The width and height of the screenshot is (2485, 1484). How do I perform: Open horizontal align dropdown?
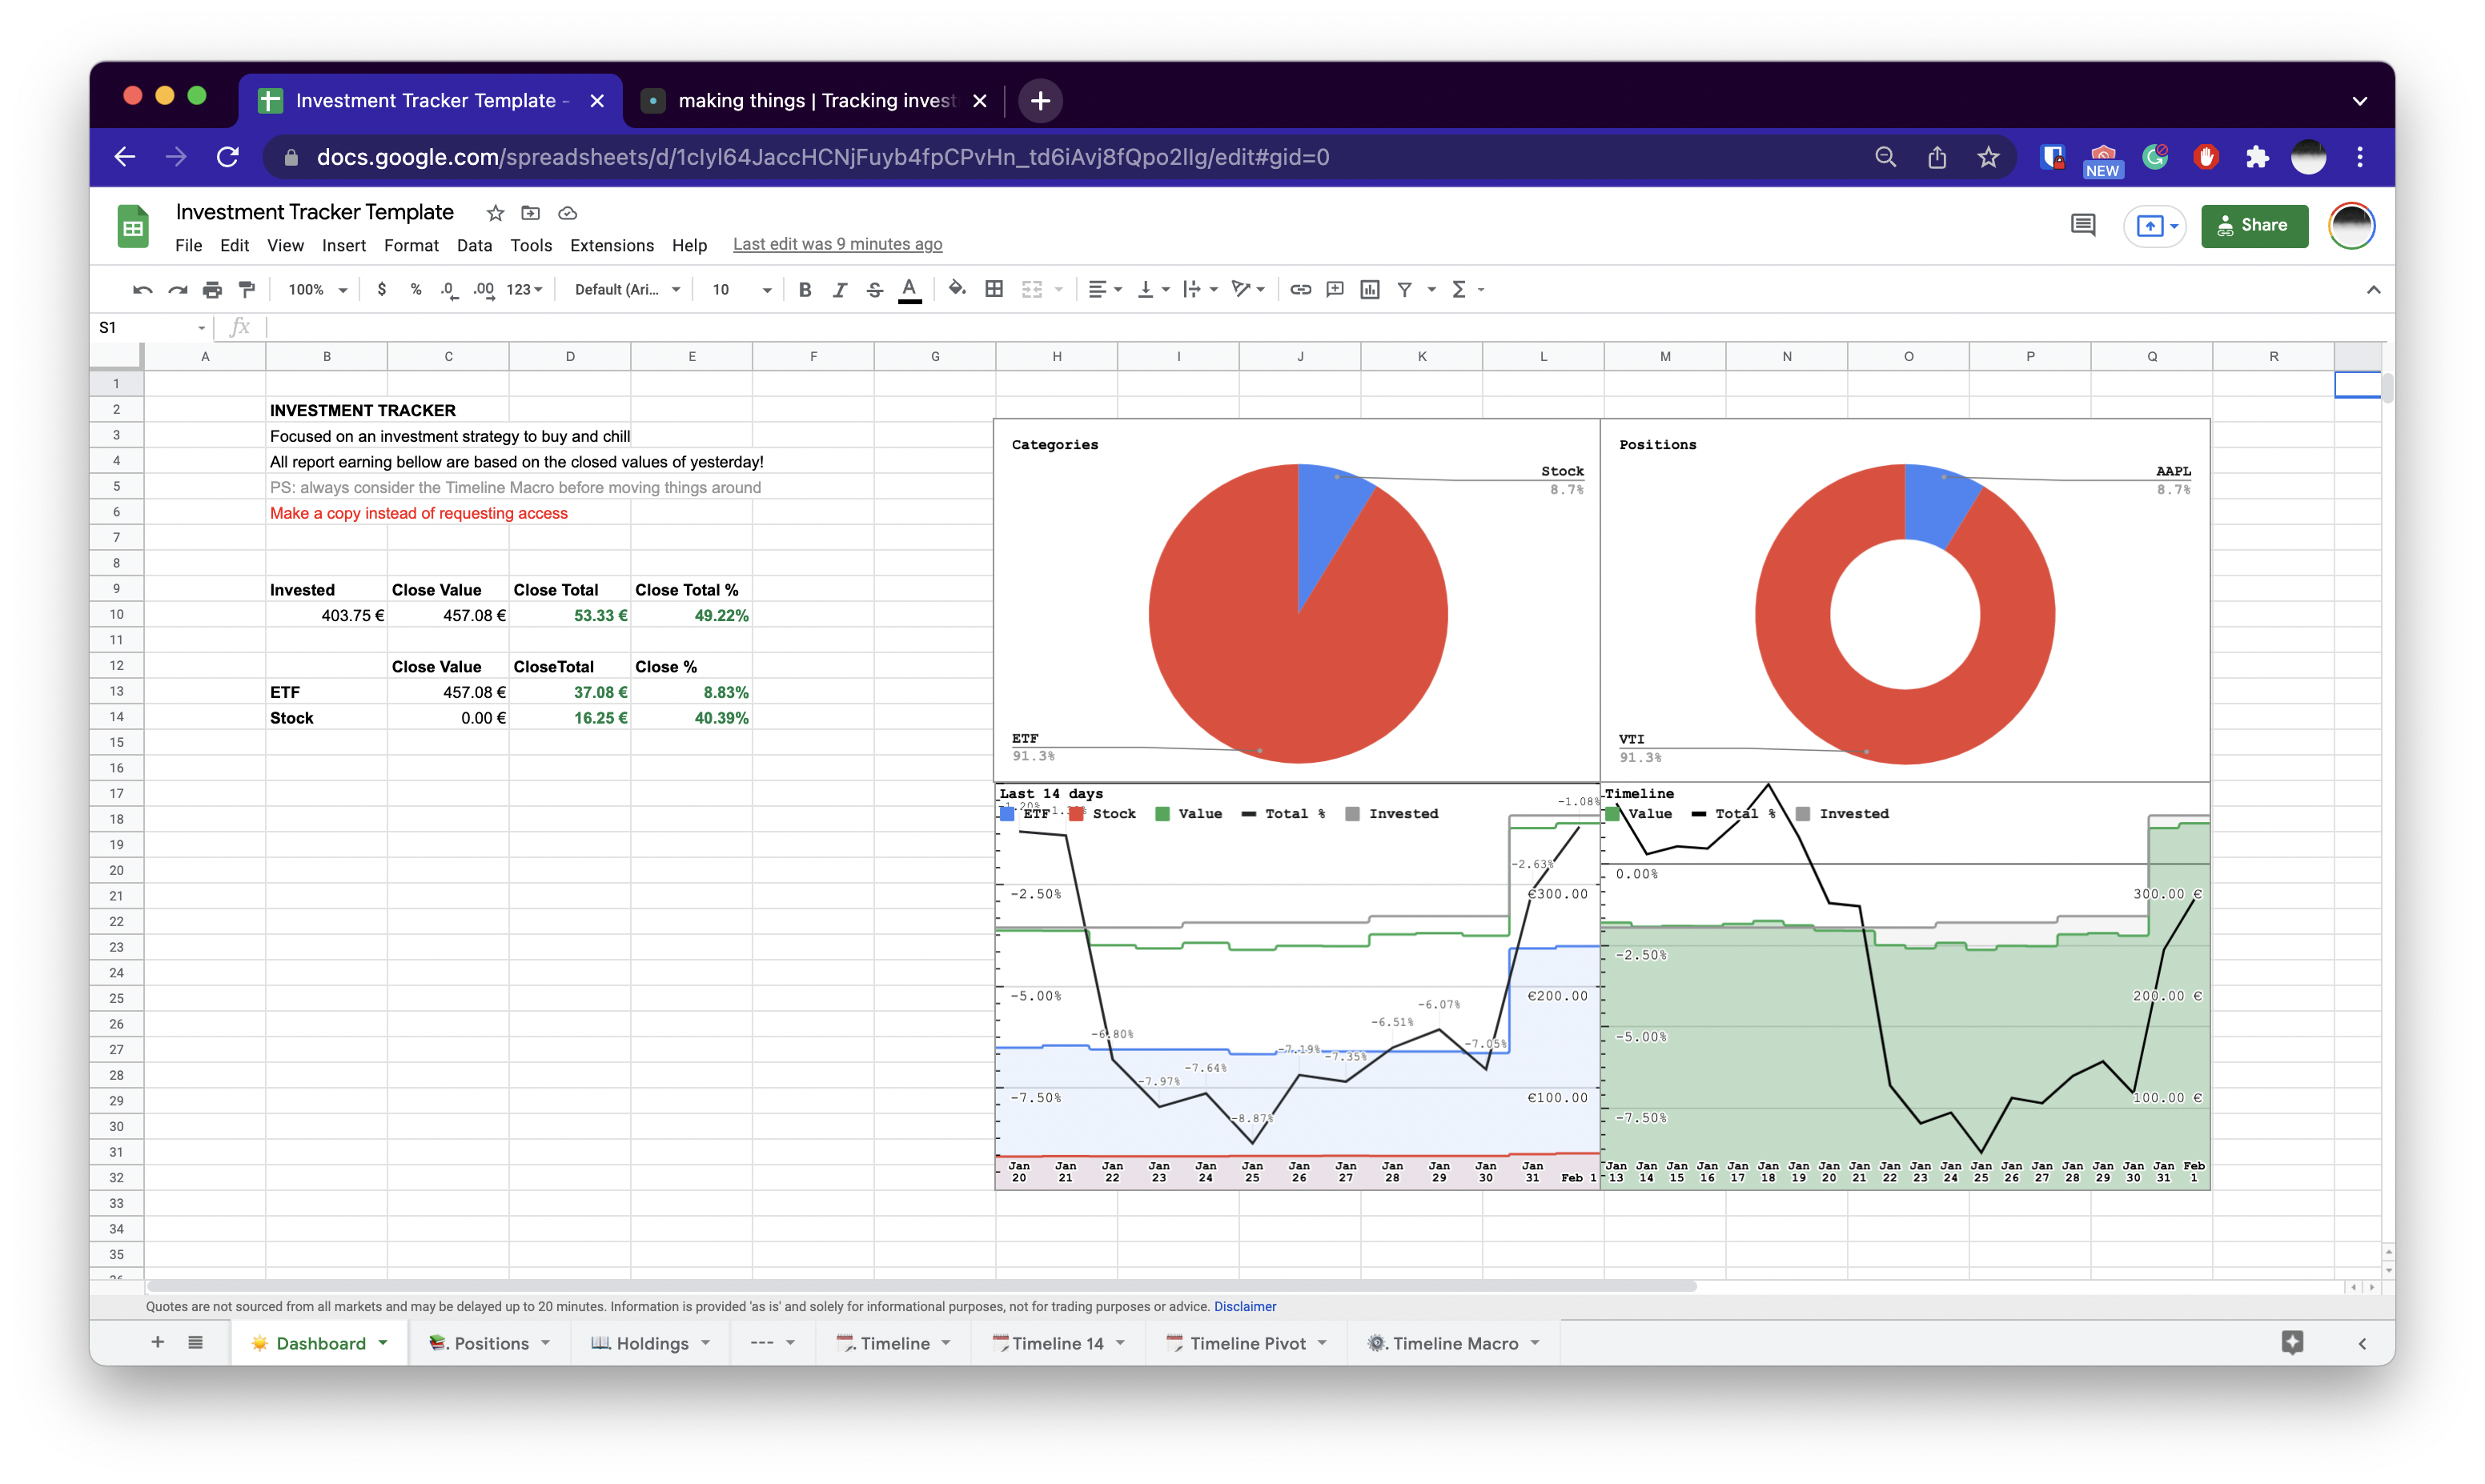[1105, 290]
